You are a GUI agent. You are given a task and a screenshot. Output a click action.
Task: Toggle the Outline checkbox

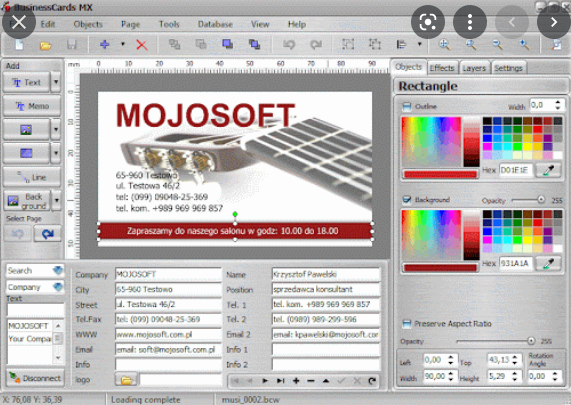(x=406, y=106)
